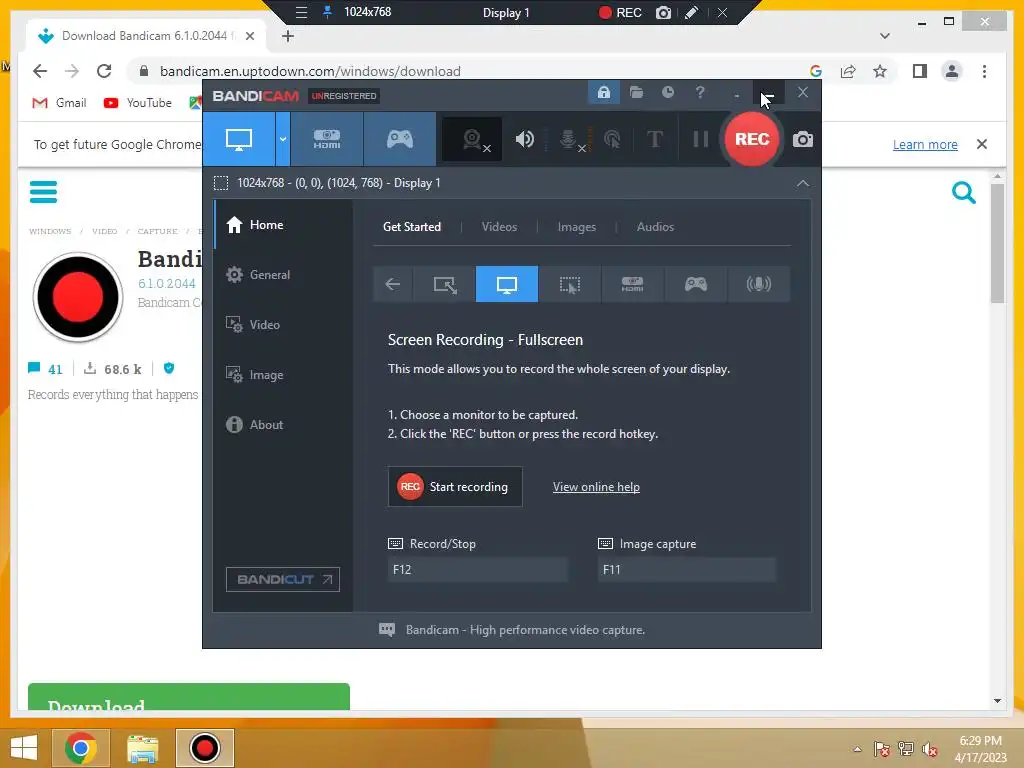Screen dimensions: 1024x768
Task: Show hidden system tray icons arrow
Action: [x=857, y=749]
